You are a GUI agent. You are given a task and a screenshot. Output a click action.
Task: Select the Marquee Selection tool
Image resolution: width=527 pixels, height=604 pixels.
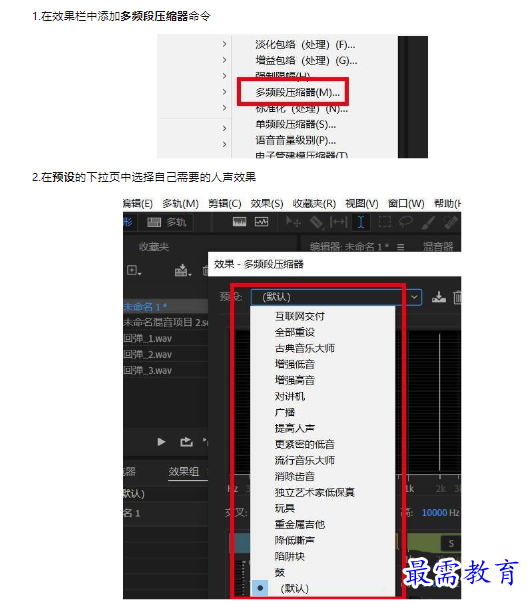(x=384, y=222)
